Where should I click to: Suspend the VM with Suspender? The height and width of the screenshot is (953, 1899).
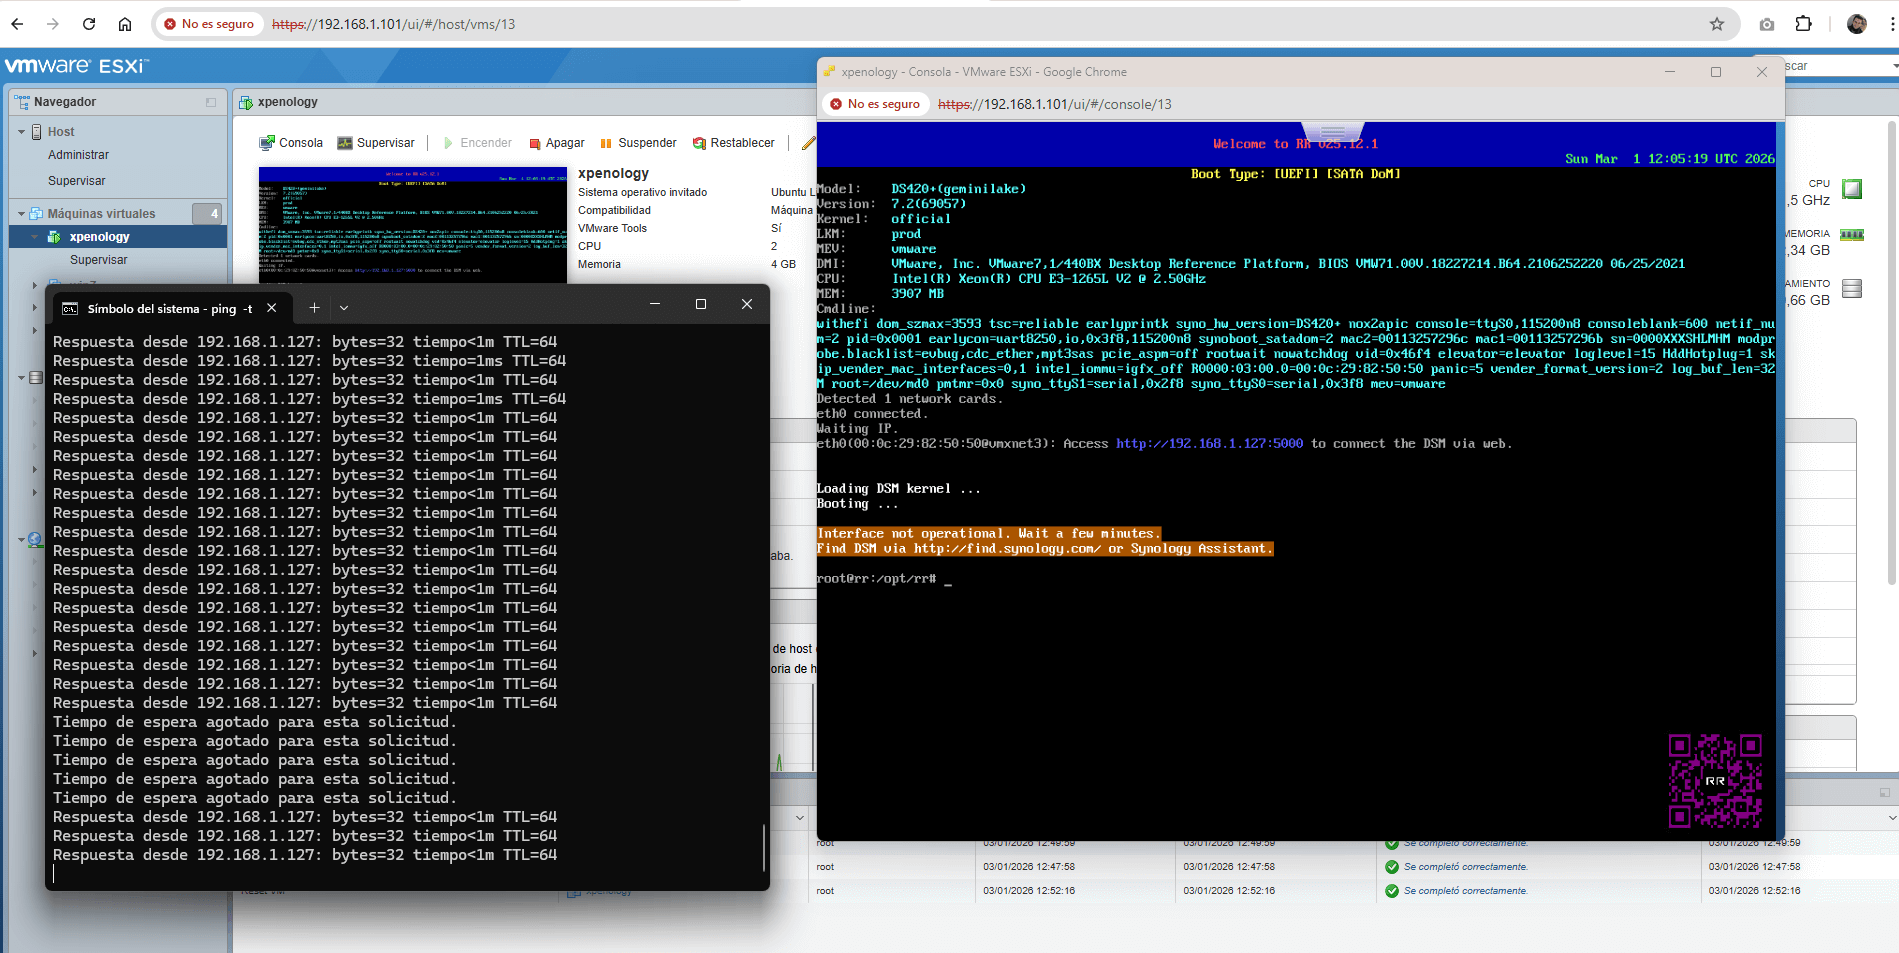[638, 143]
